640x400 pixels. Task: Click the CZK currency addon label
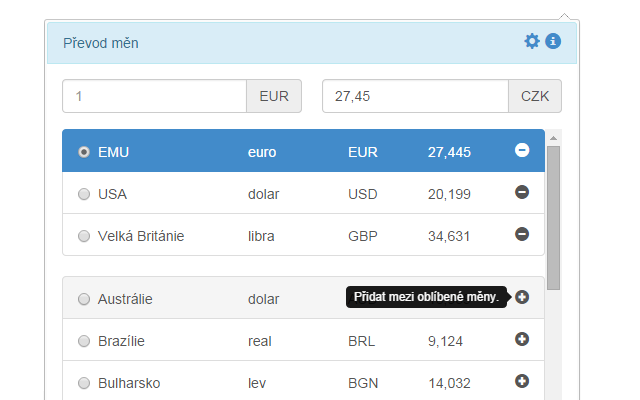(535, 96)
